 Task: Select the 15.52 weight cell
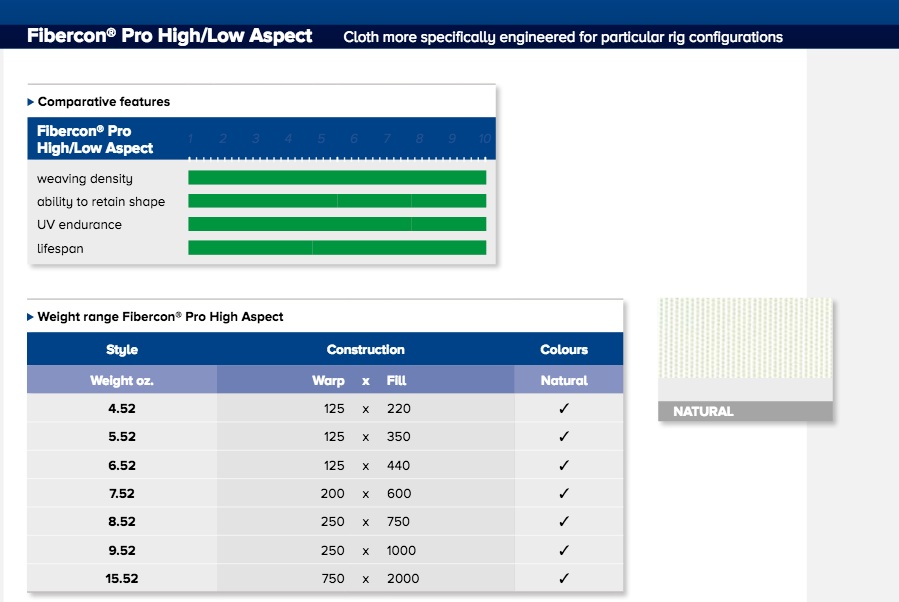122,578
